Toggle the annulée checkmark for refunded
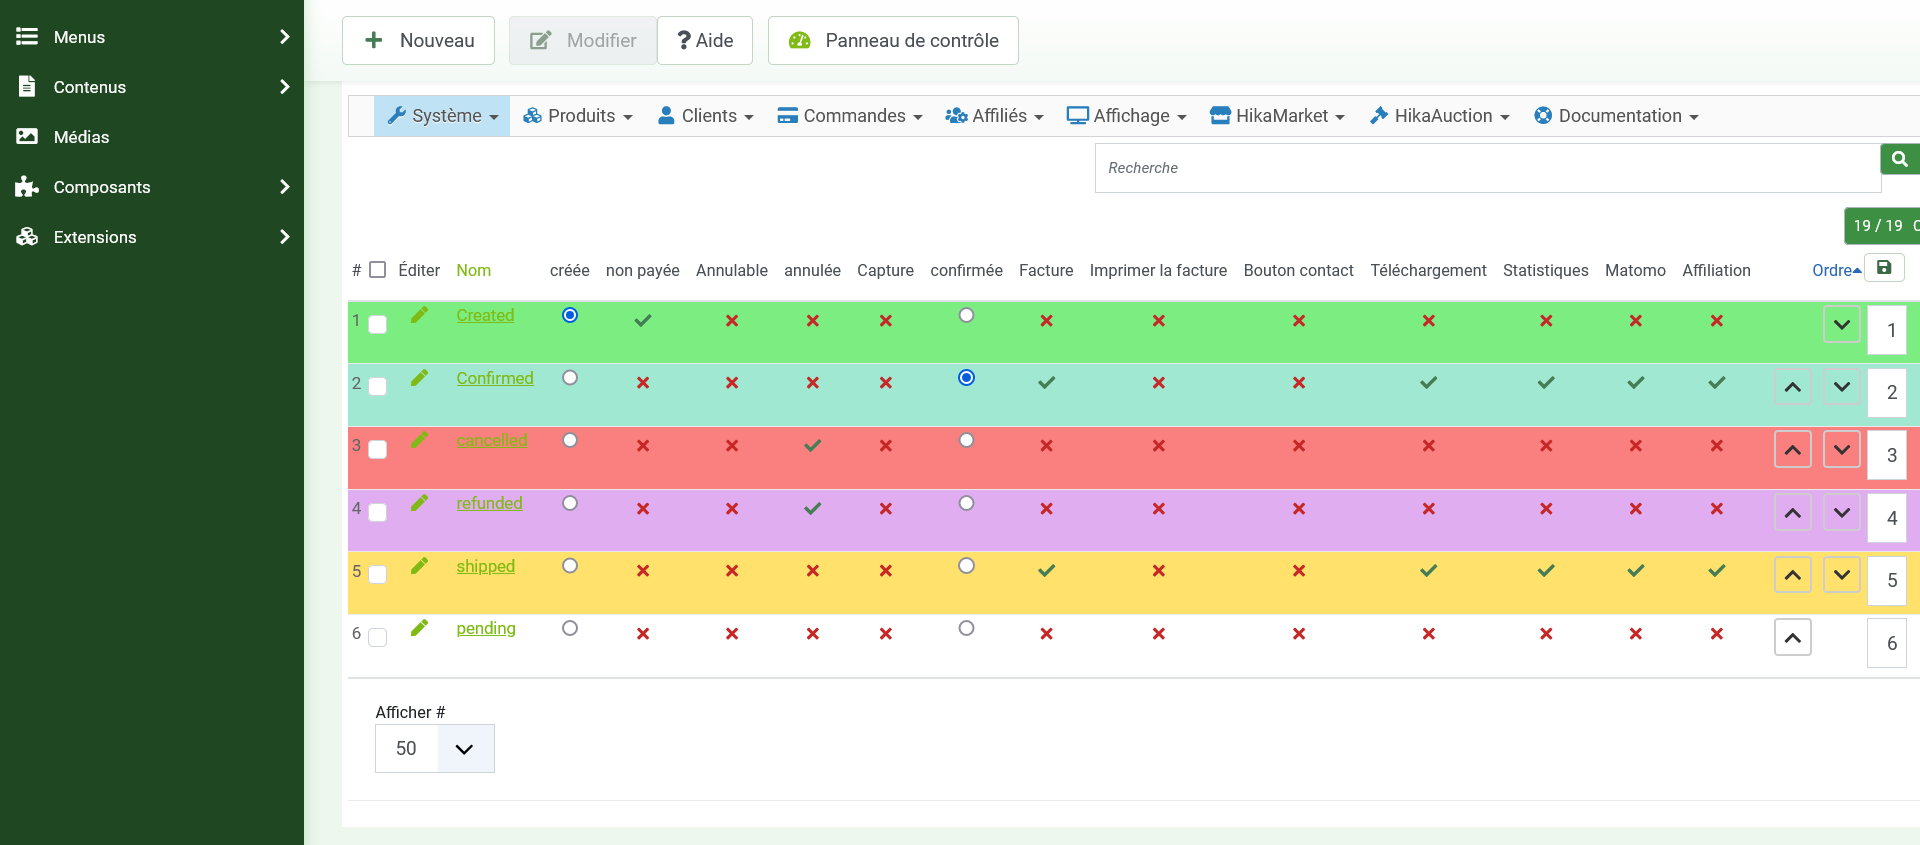 pyautogui.click(x=813, y=509)
